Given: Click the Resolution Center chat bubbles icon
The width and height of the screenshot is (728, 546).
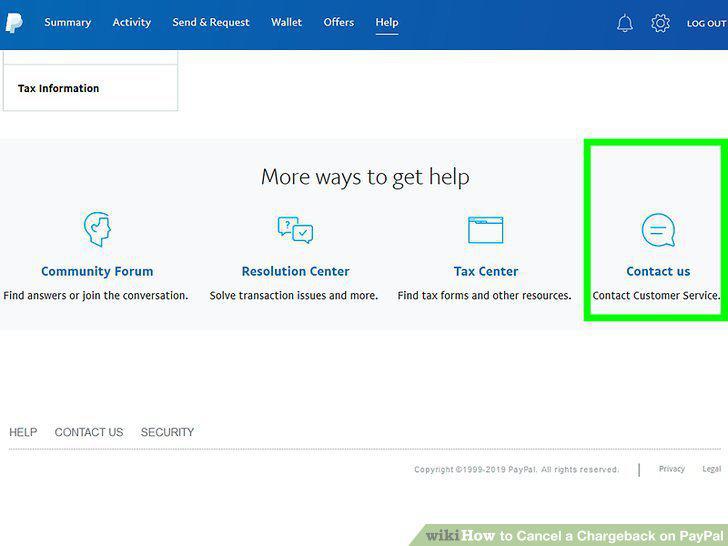Looking at the screenshot, I should point(295,230).
